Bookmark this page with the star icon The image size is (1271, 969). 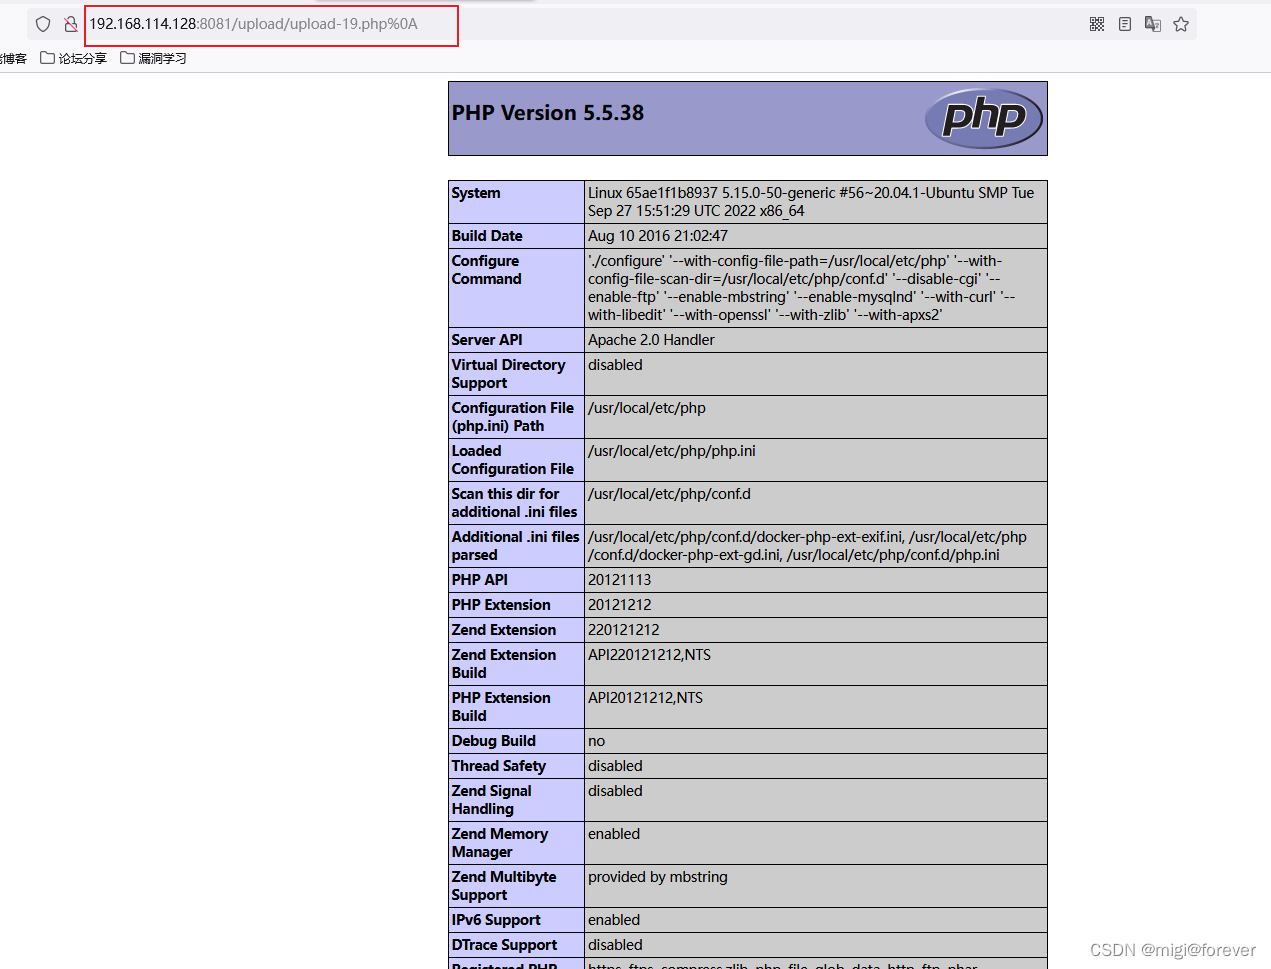click(1181, 24)
